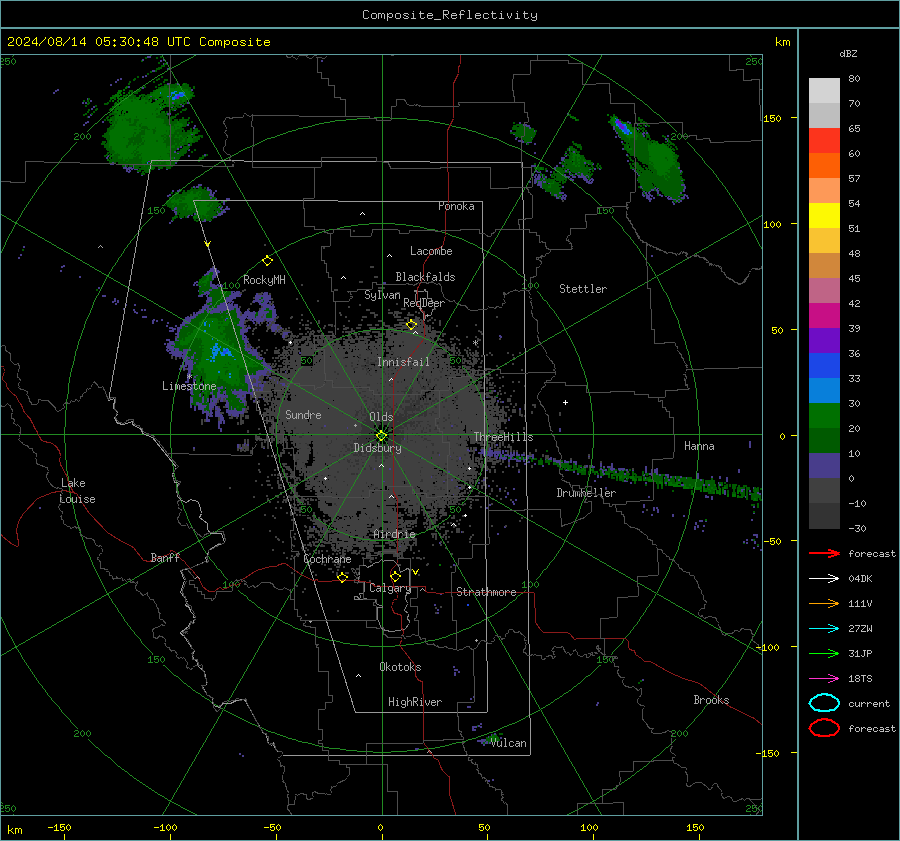Viewport: 900px width, 841px height.
Task: Click the magenta 18TS arrow icon
Action: click(x=824, y=679)
